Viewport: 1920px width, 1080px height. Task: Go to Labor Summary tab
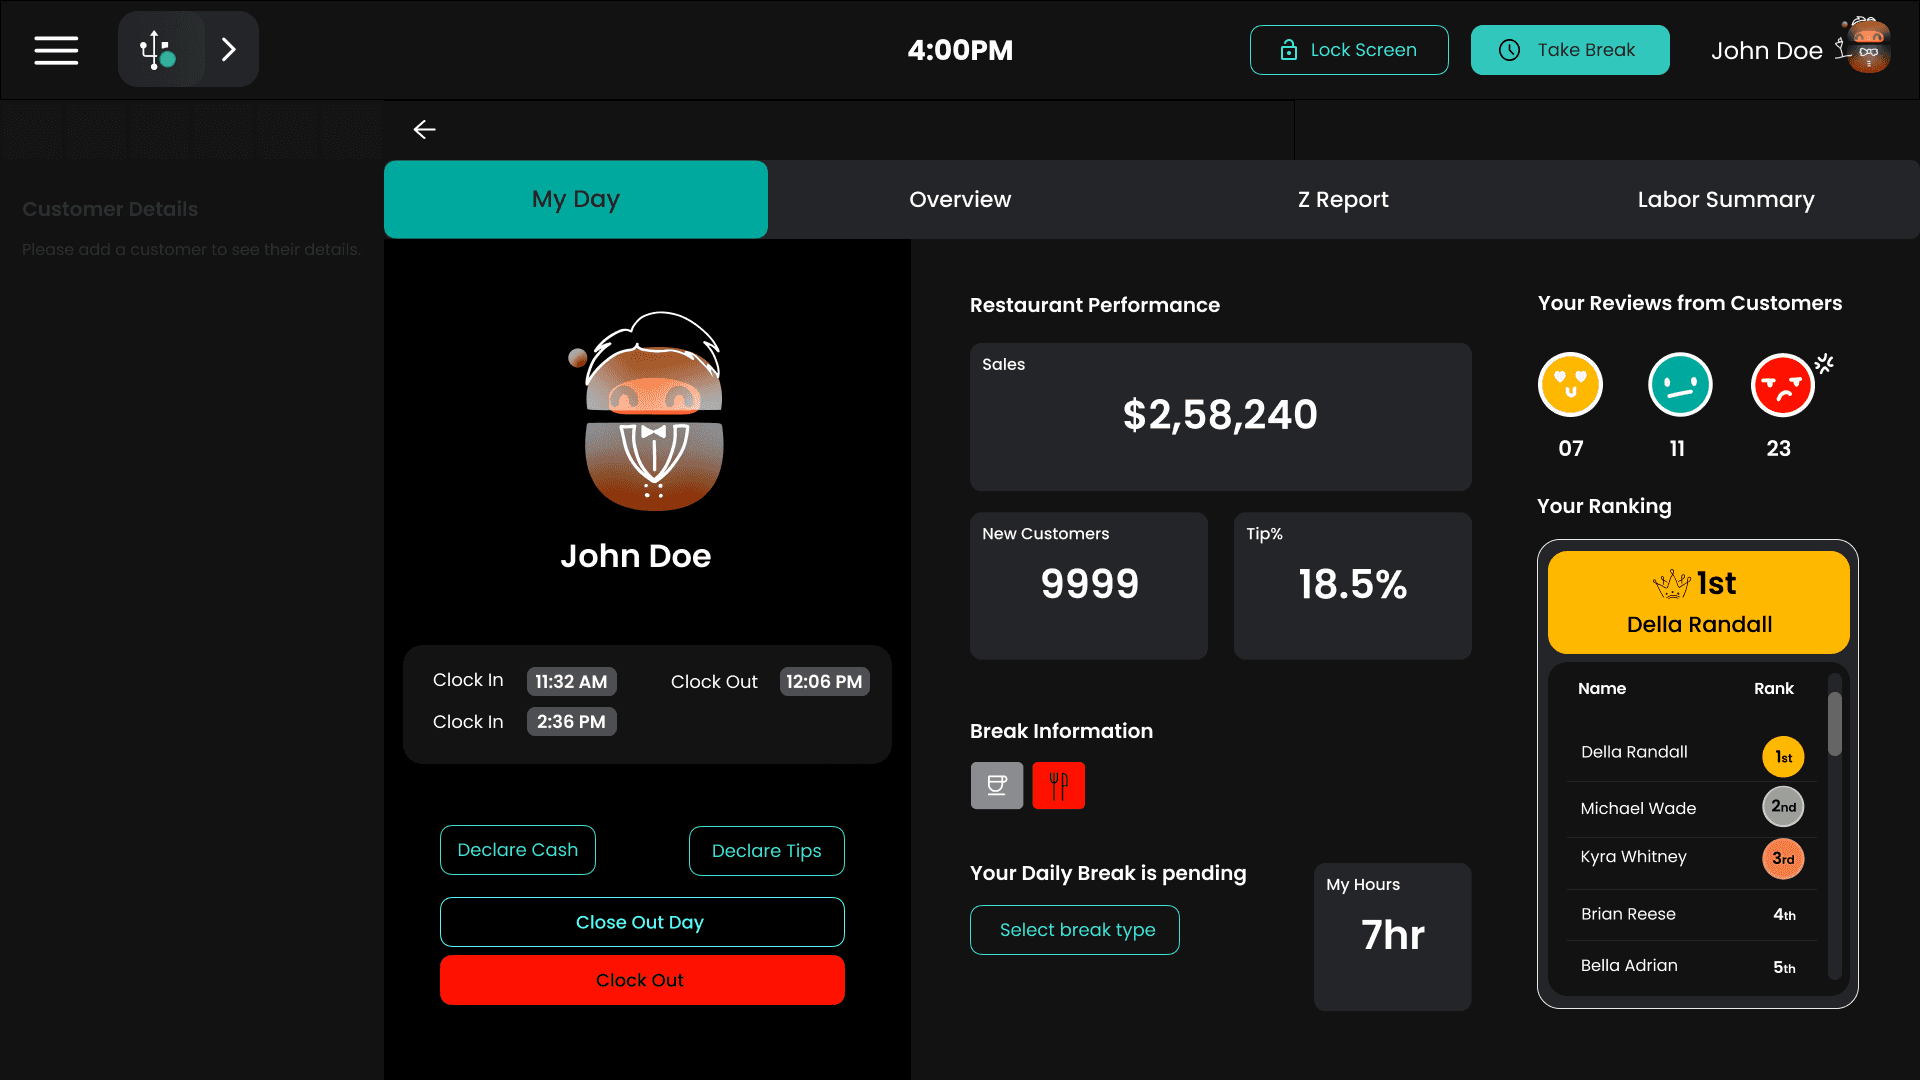pyautogui.click(x=1725, y=199)
